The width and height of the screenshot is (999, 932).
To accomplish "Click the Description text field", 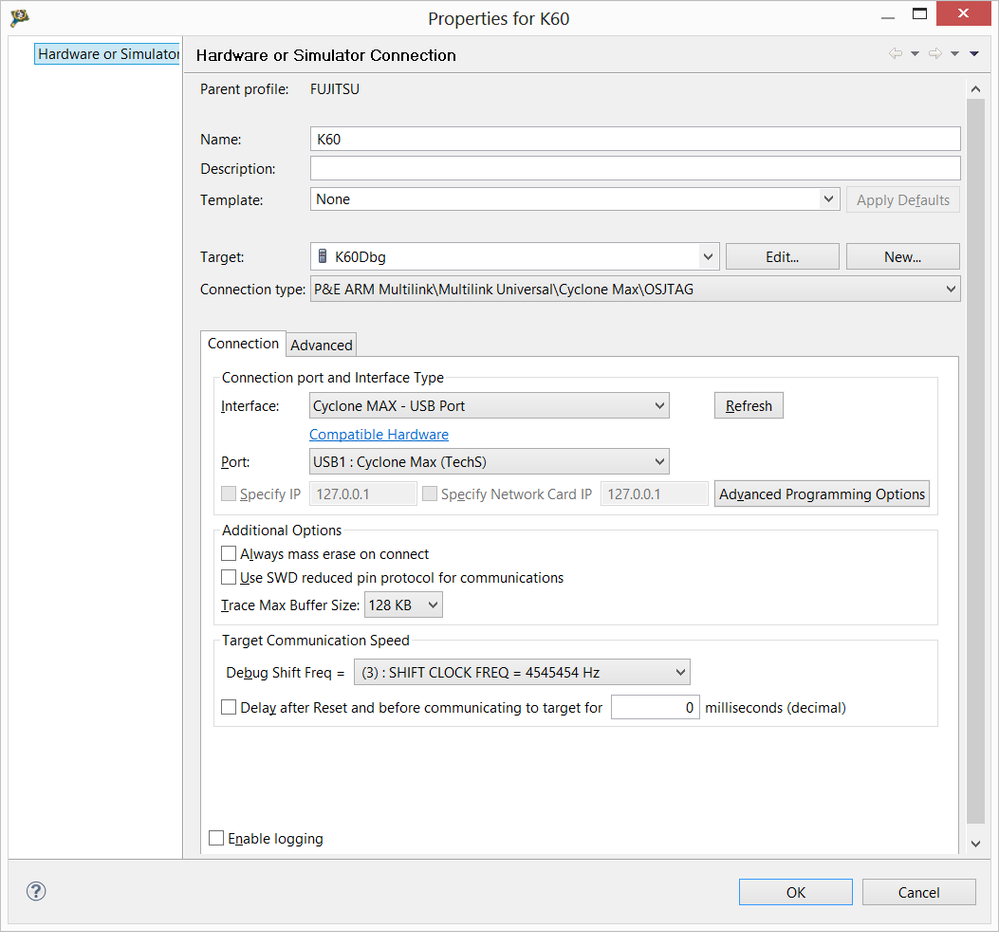I will 635,169.
